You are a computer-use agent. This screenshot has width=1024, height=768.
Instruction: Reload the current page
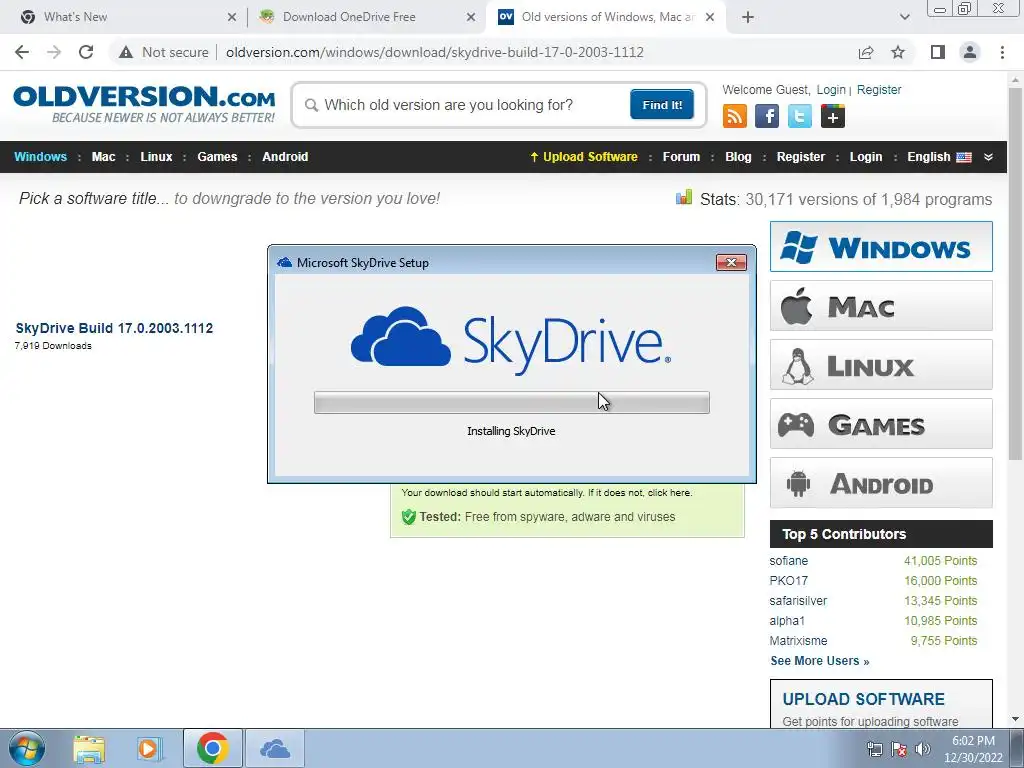[86, 52]
